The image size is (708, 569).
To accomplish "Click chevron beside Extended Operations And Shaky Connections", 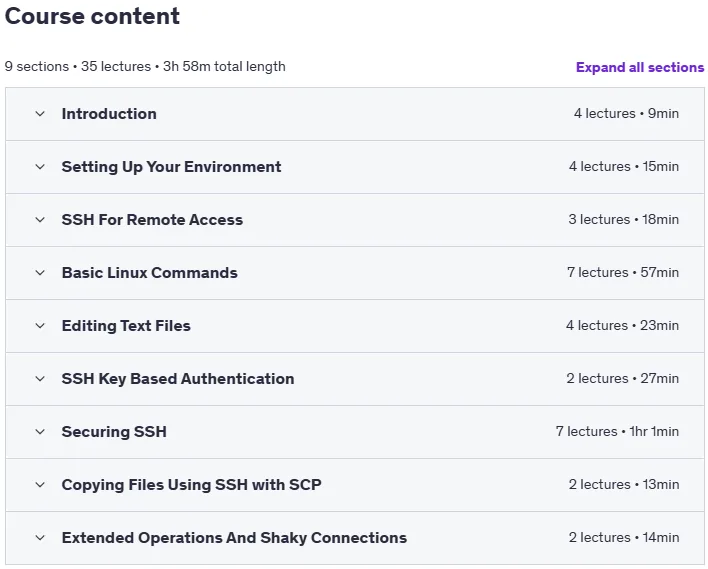I will click(40, 538).
